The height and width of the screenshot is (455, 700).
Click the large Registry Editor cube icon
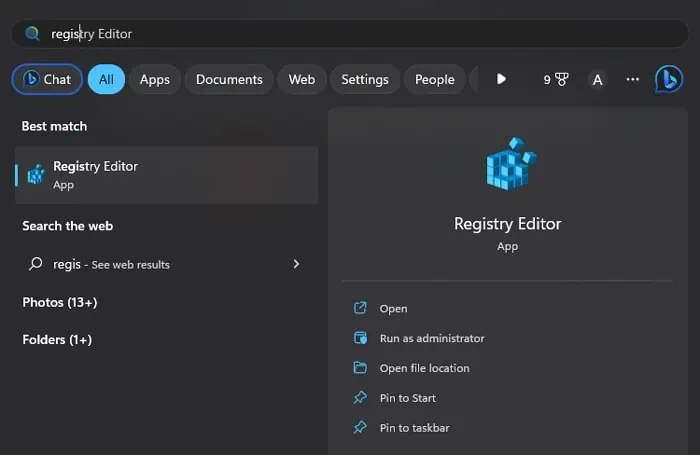coord(508,165)
